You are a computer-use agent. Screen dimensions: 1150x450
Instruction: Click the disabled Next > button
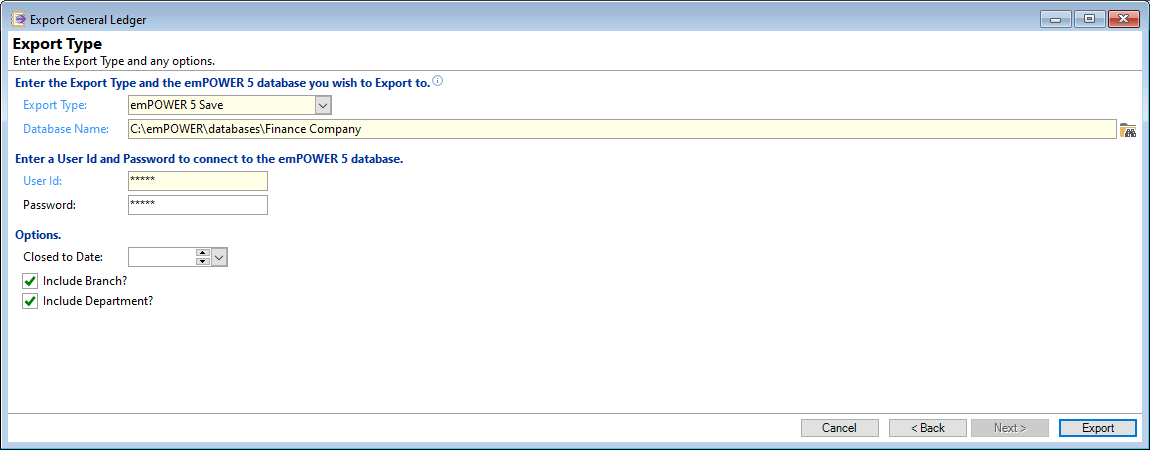point(1010,428)
